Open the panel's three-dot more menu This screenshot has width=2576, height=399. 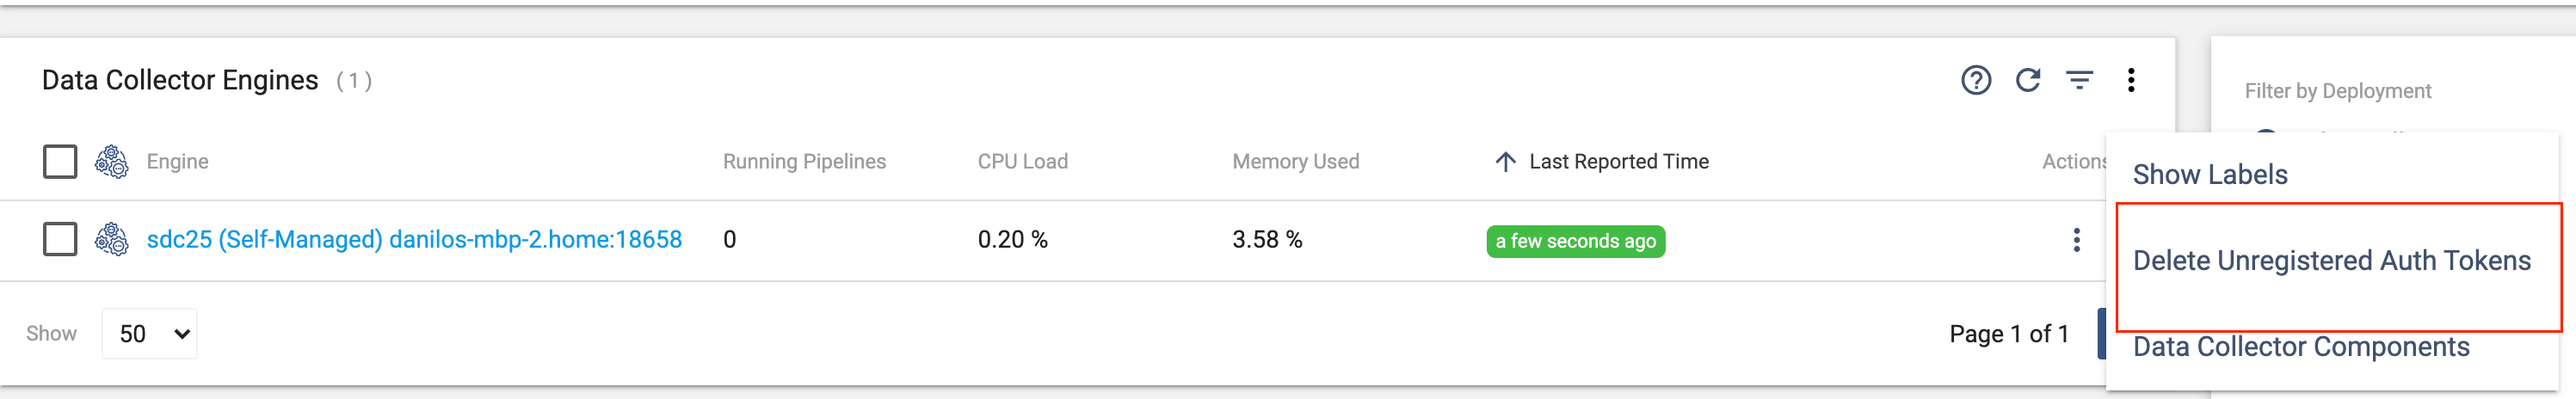click(x=2131, y=80)
